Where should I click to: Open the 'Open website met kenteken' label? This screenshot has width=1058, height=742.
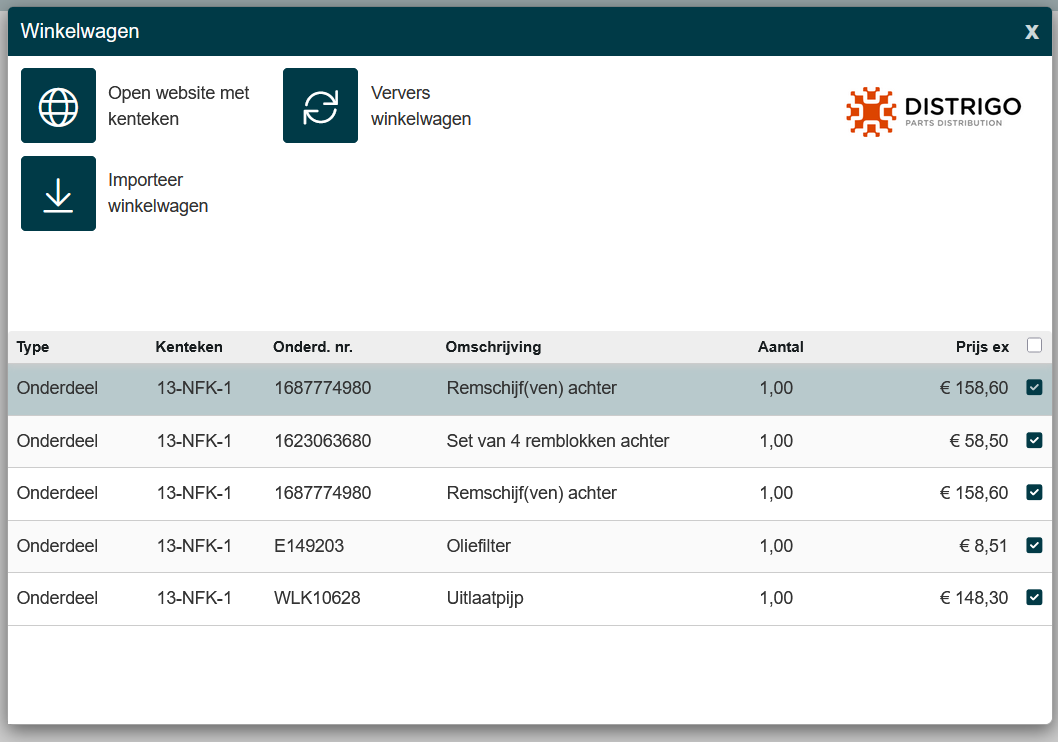tap(178, 106)
